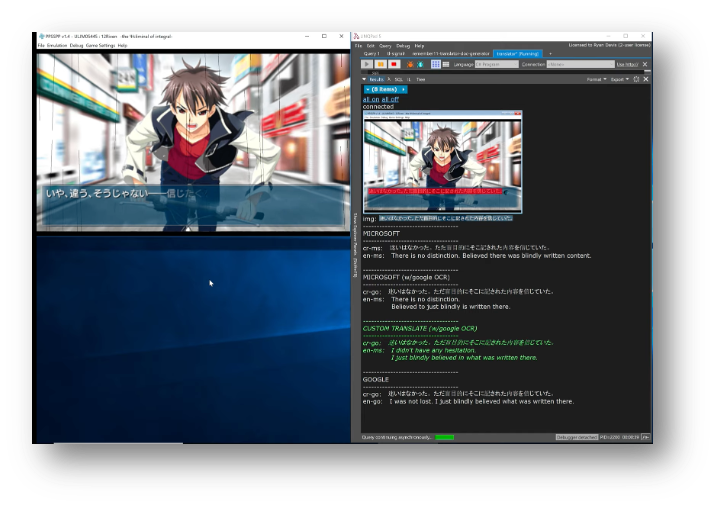Click the green query progress bar
716x506 pixels.
point(444,437)
